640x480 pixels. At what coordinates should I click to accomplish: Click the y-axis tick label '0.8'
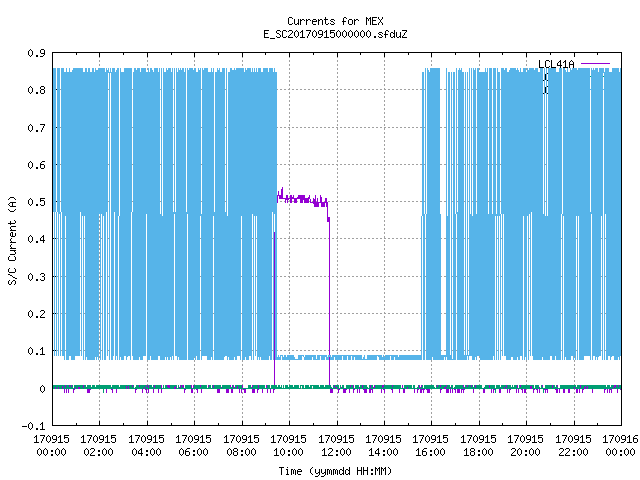pyautogui.click(x=36, y=90)
